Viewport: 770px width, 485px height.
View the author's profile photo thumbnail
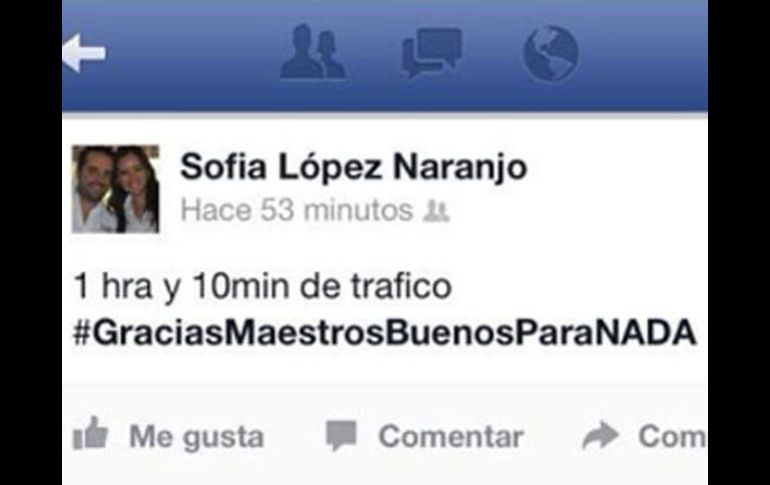(116, 189)
